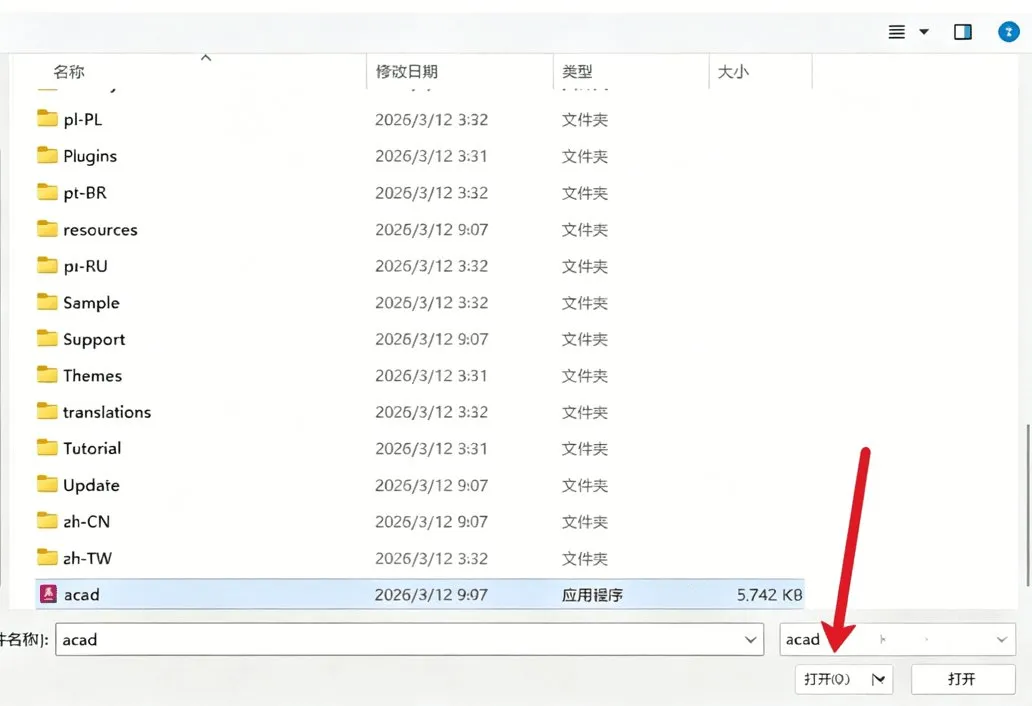Select the resources folder icon
Screen dimensions: 1032x706
point(47,229)
